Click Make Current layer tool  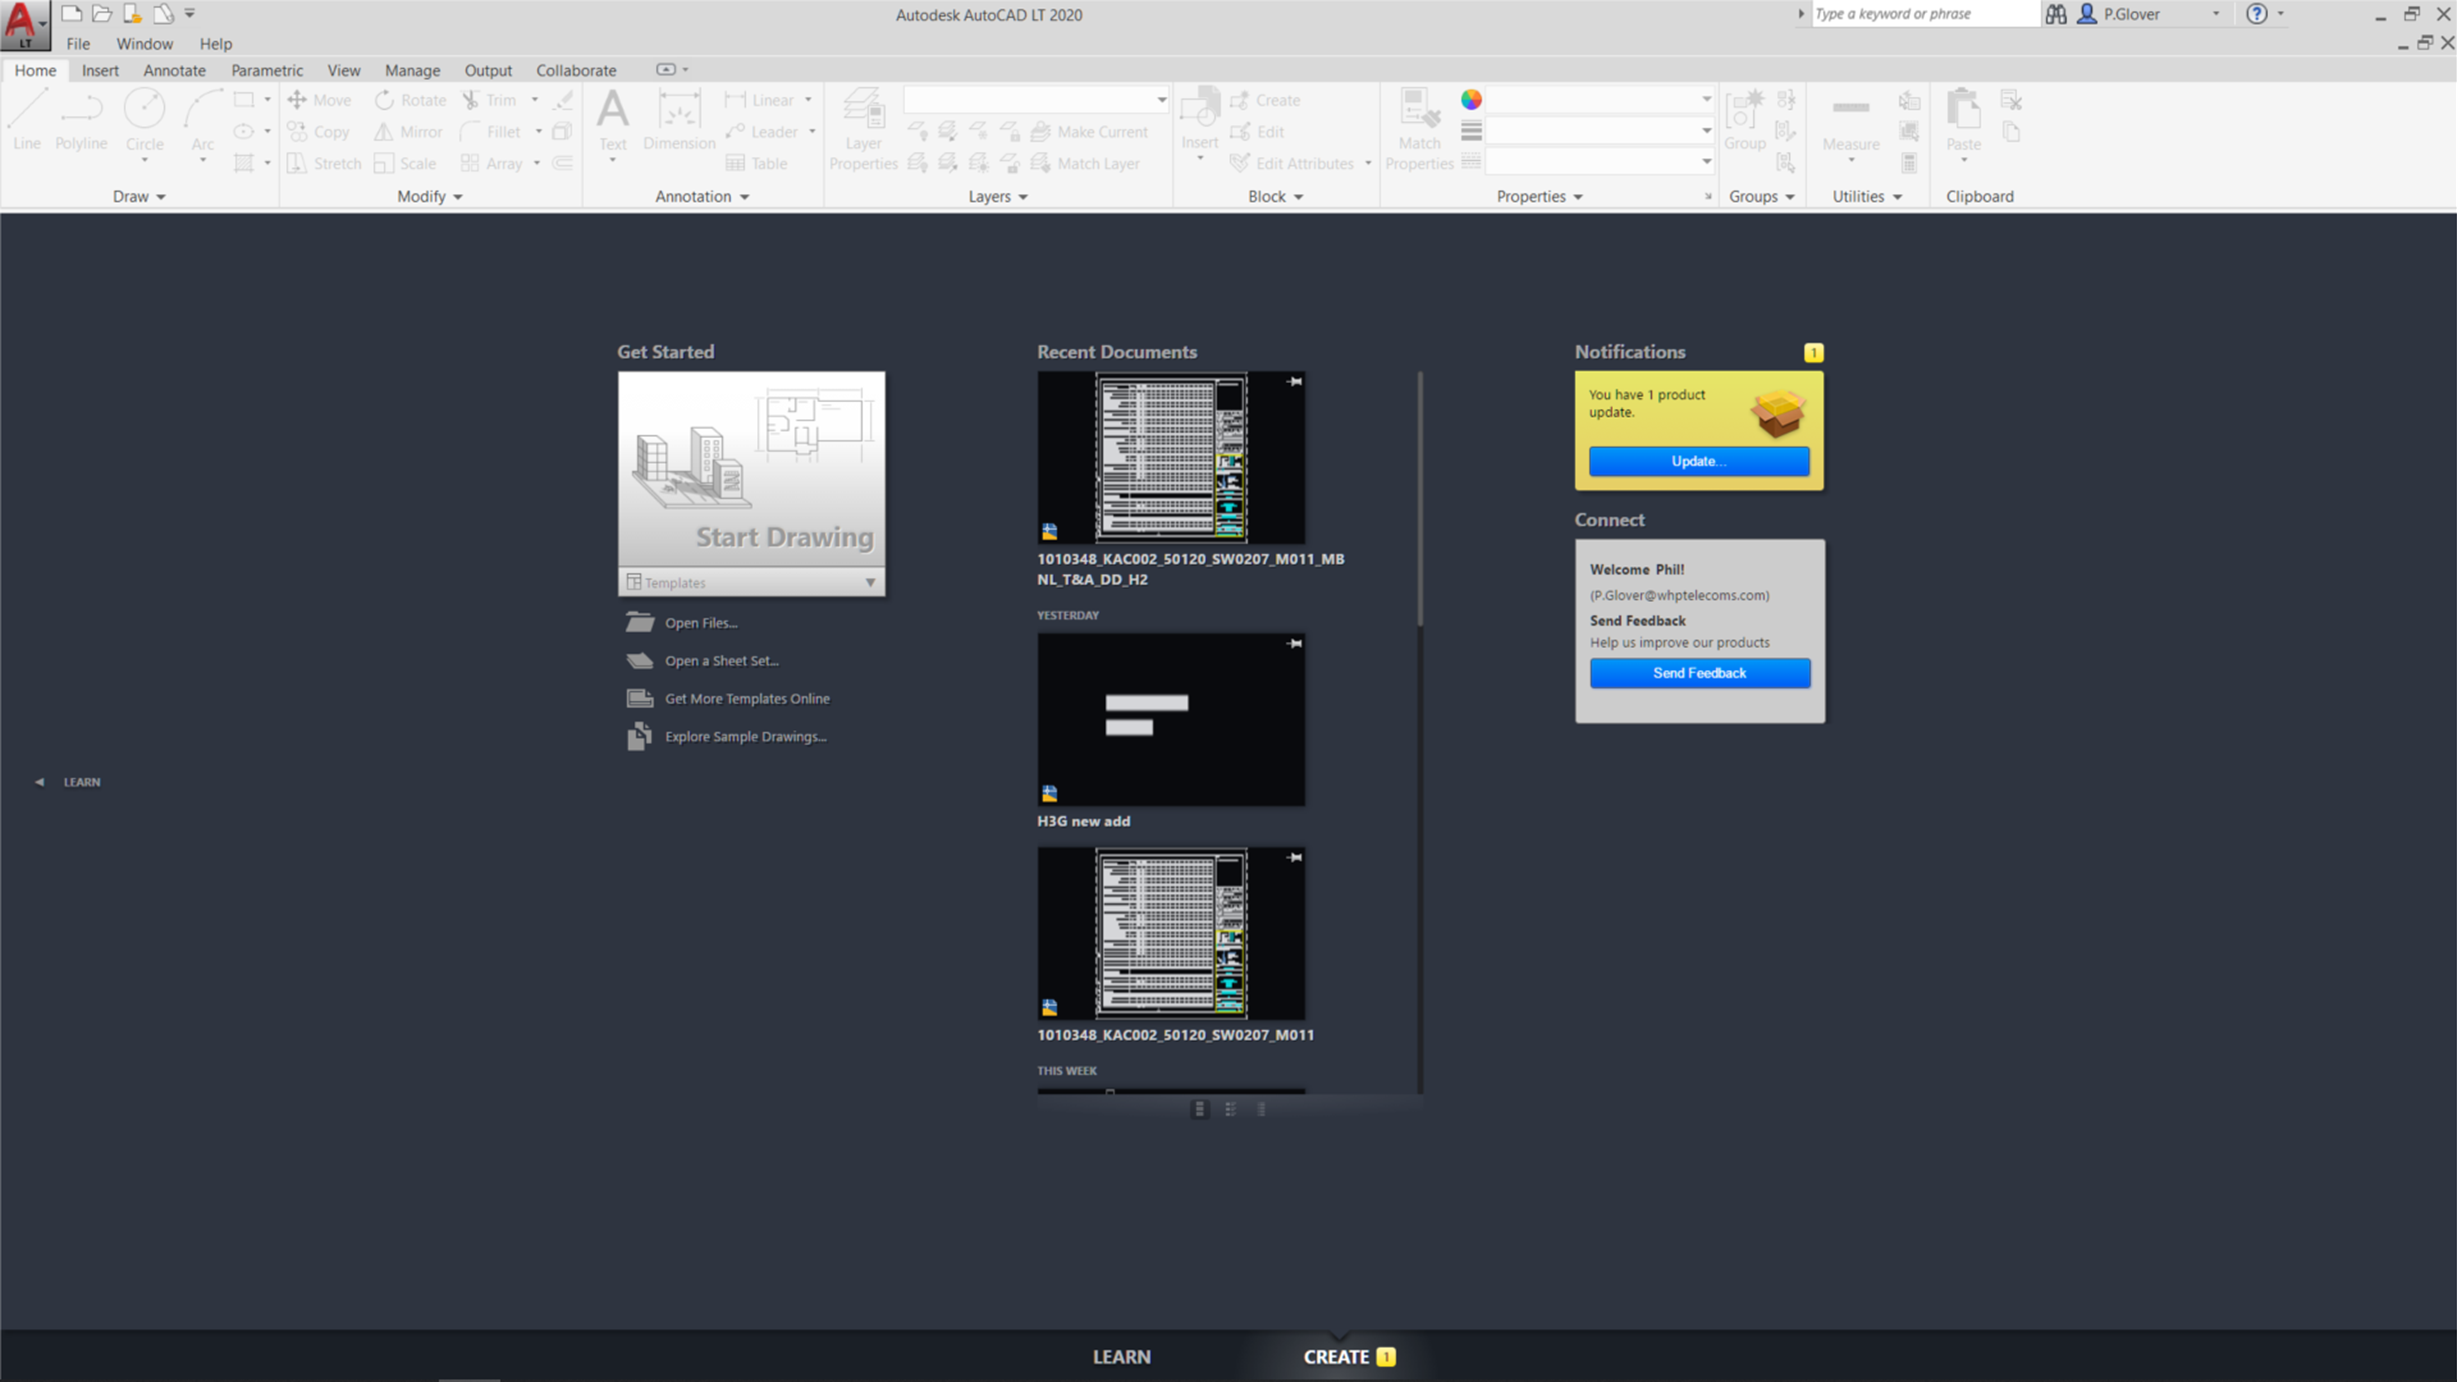[x=1092, y=131]
